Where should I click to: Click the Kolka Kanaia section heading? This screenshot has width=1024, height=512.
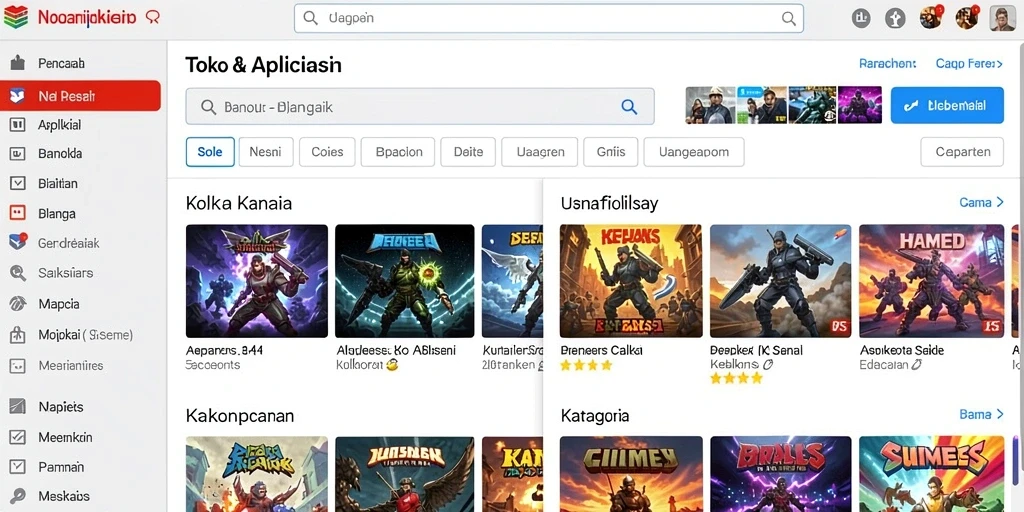coord(238,203)
